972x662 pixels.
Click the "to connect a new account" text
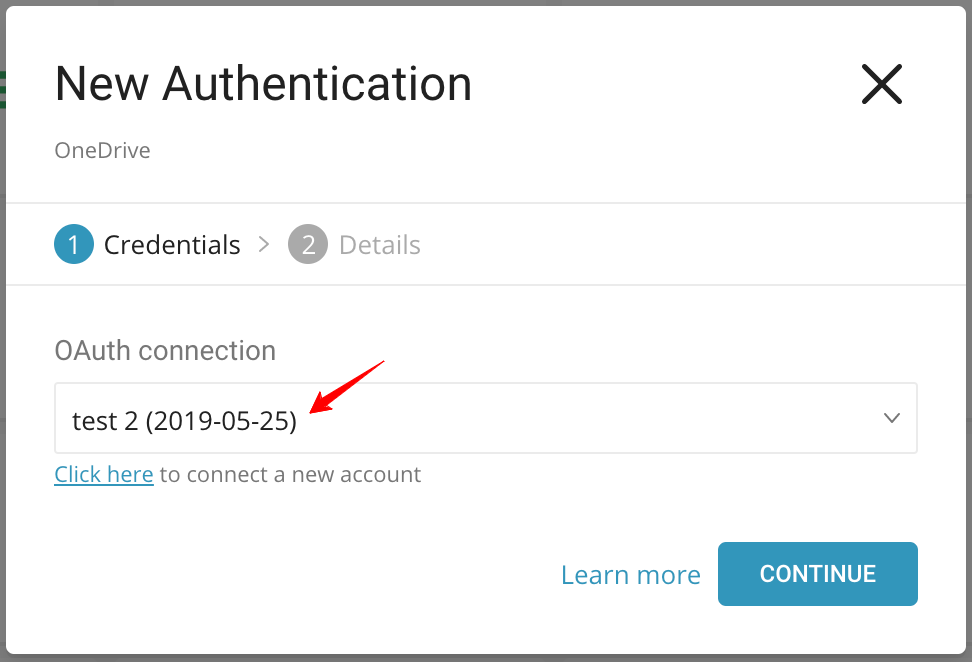pyautogui.click(x=290, y=474)
